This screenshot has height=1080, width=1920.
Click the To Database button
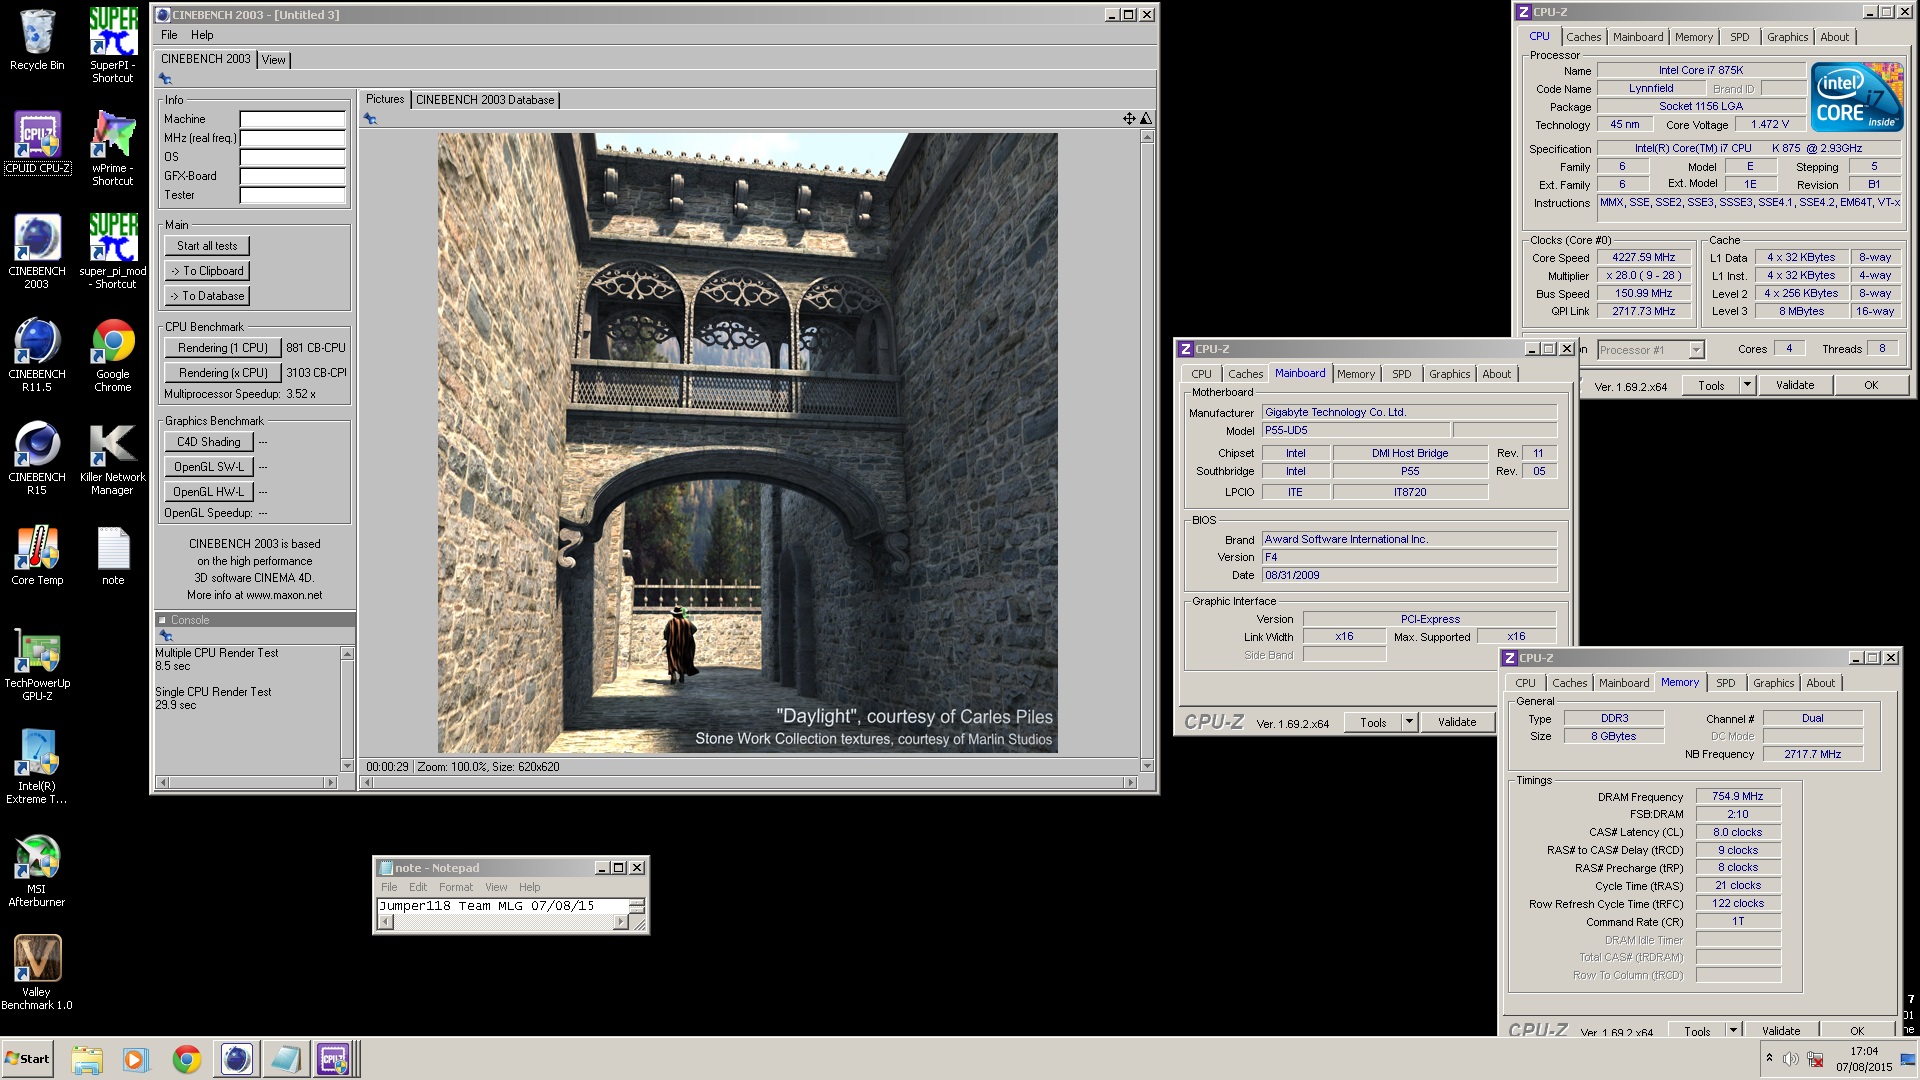click(207, 296)
